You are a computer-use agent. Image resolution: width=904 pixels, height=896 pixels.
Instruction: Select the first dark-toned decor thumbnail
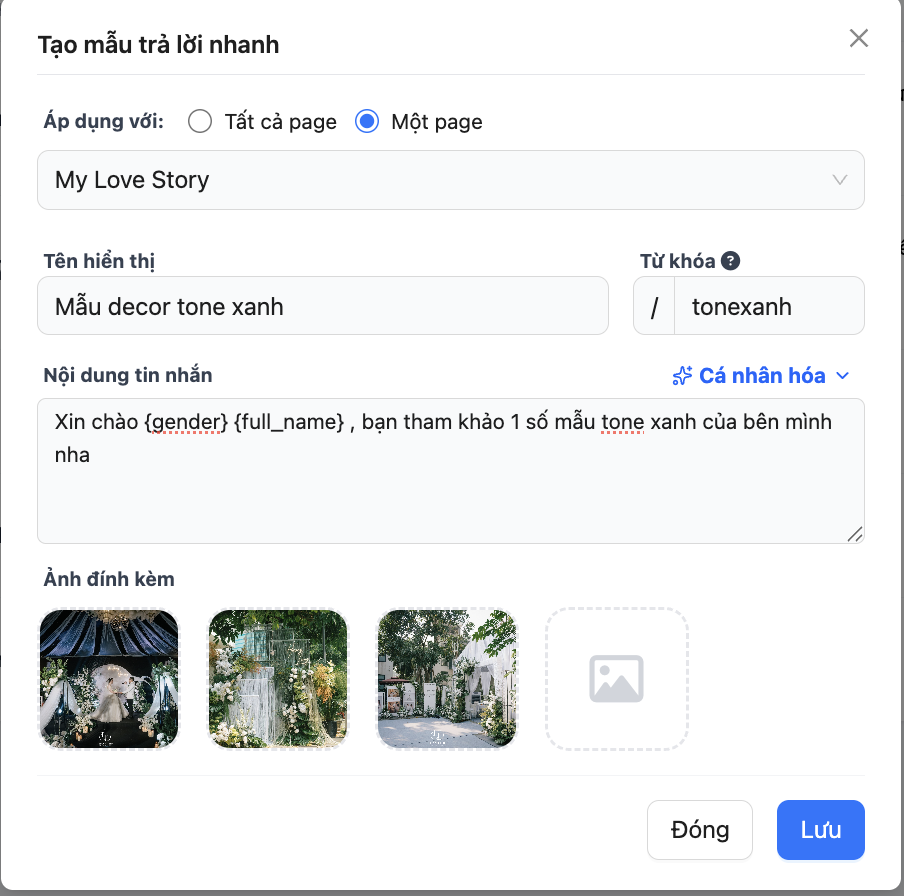click(108, 679)
